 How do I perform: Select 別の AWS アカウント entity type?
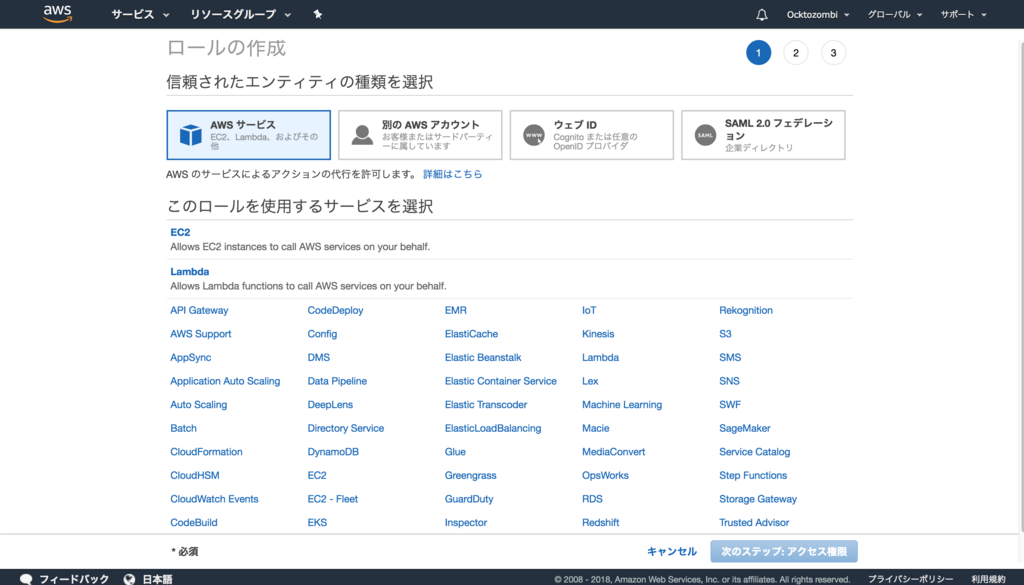[420, 135]
